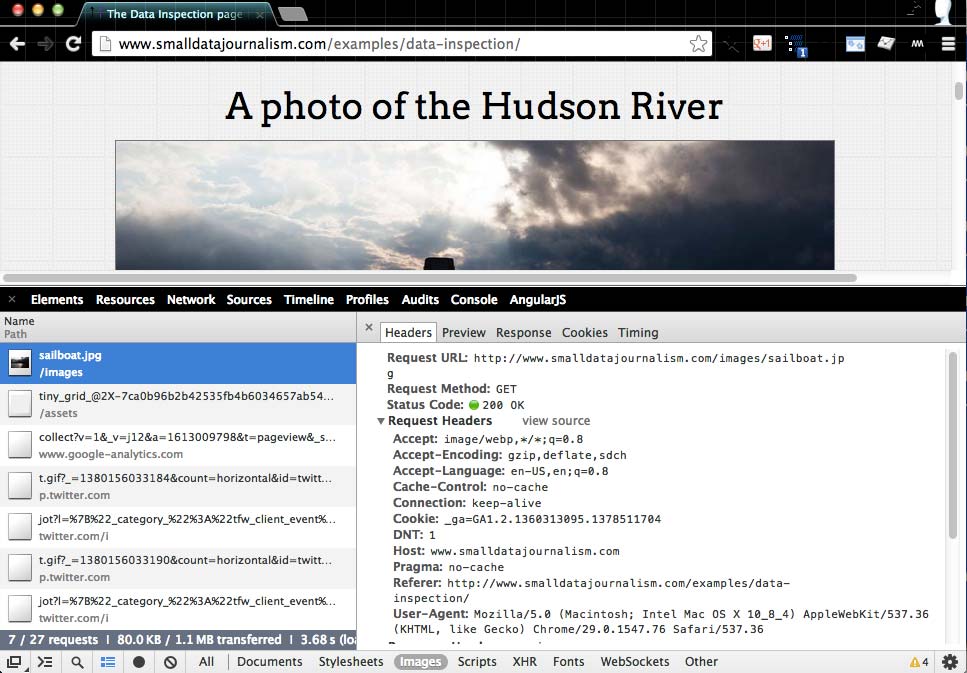Clear the network log with the clear icon
Viewport: 967px width, 673px height.
point(171,663)
